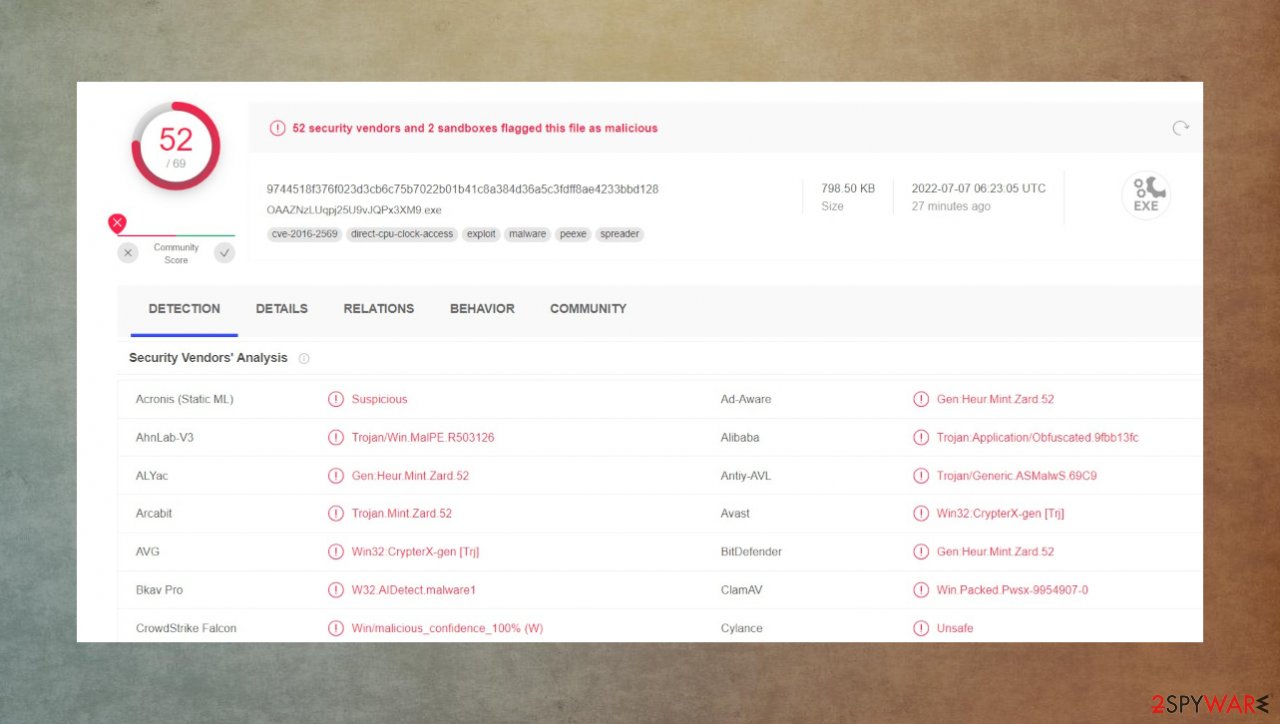Open the COMMUNITY tab
This screenshot has width=1280, height=724.
pos(588,309)
